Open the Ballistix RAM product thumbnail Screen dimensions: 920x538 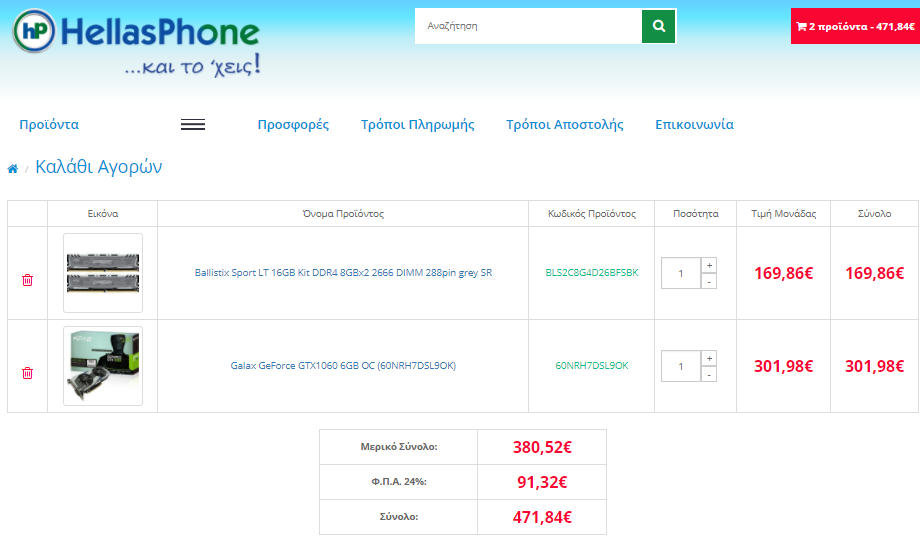coord(103,273)
